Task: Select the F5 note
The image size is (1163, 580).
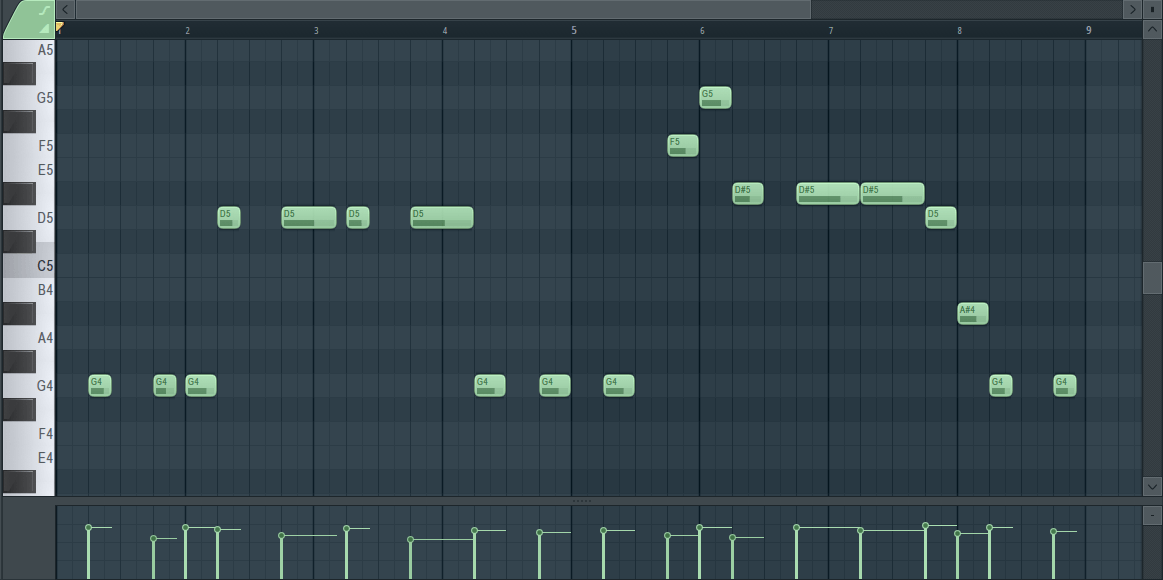Action: click(683, 146)
